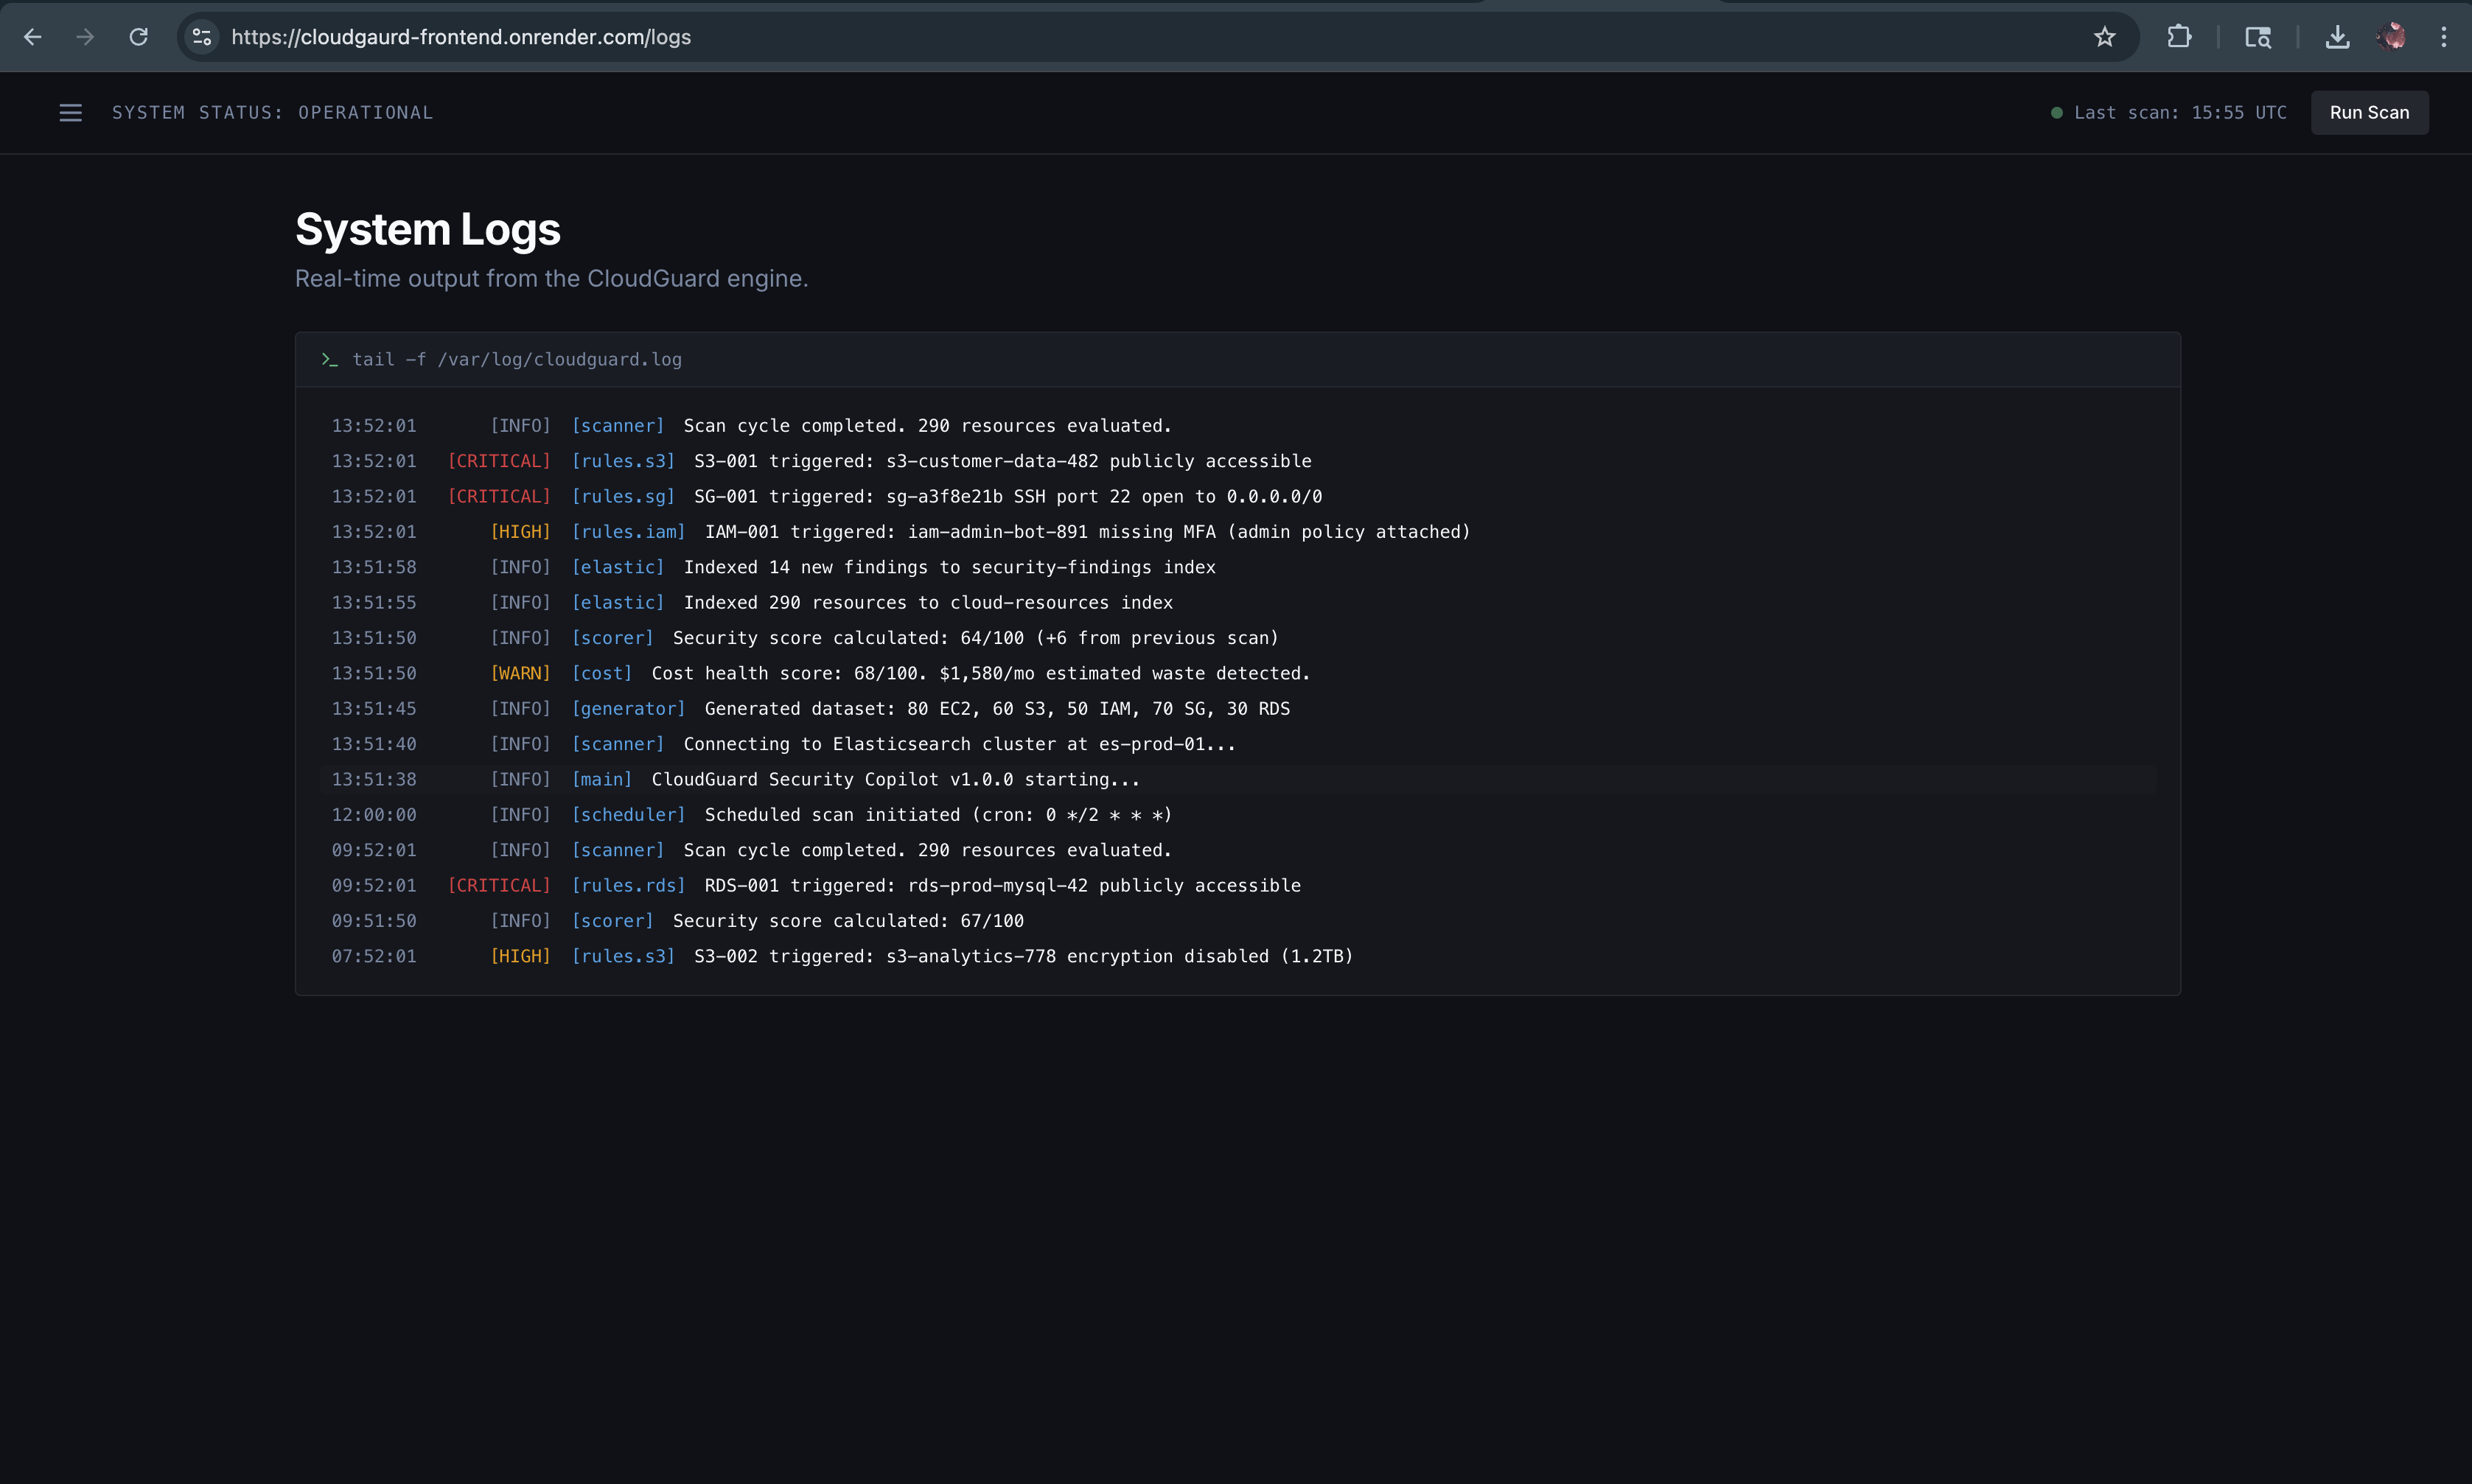Click the tab search icon
The height and width of the screenshot is (1484, 2472).
pyautogui.click(x=2257, y=37)
